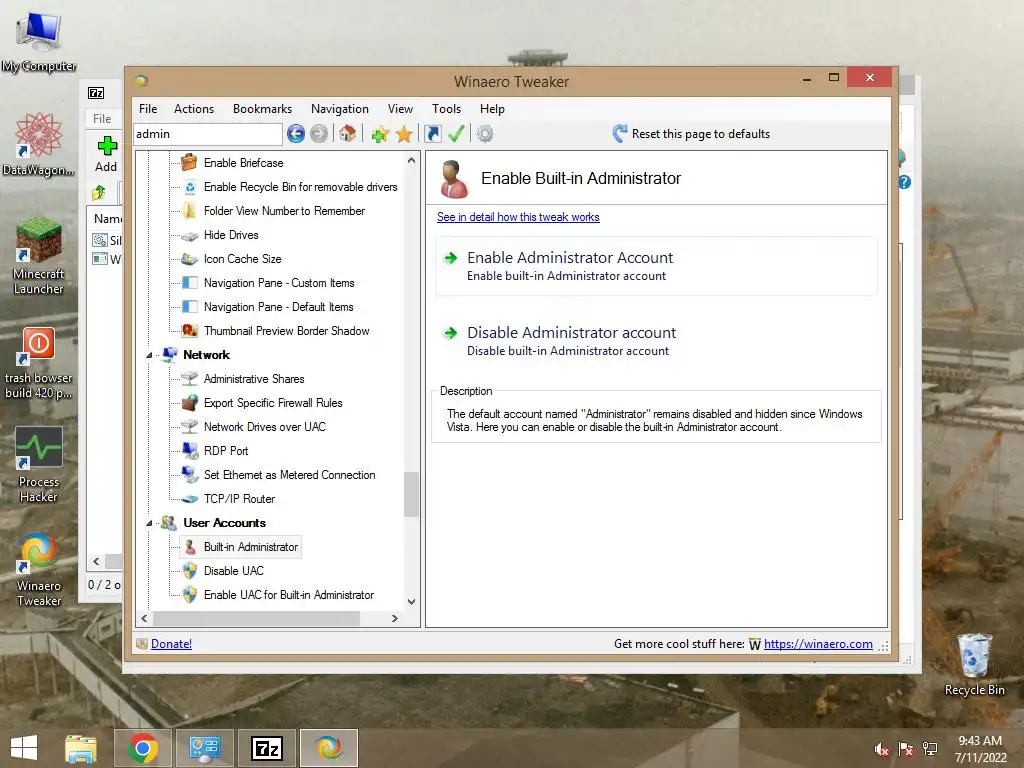Select Administrative Shares tweak

tap(254, 379)
